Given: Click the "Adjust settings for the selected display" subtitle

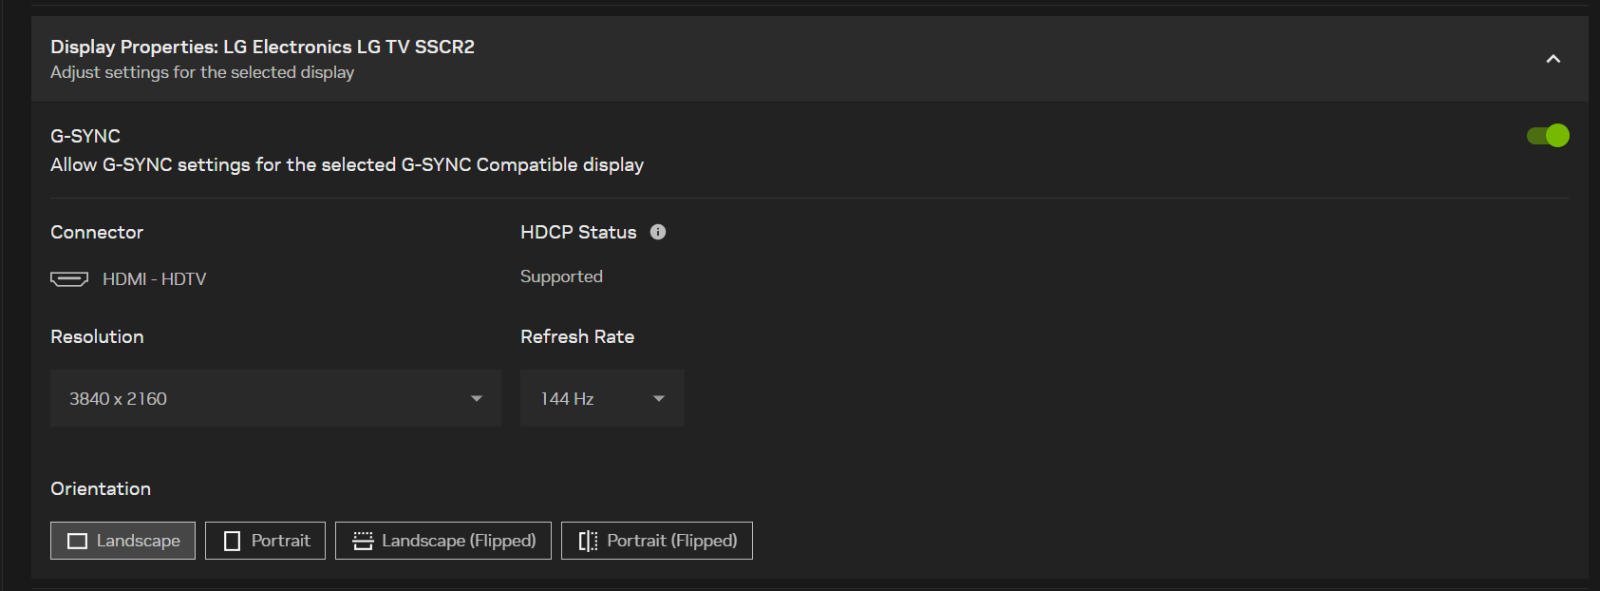Looking at the screenshot, I should click(x=202, y=73).
